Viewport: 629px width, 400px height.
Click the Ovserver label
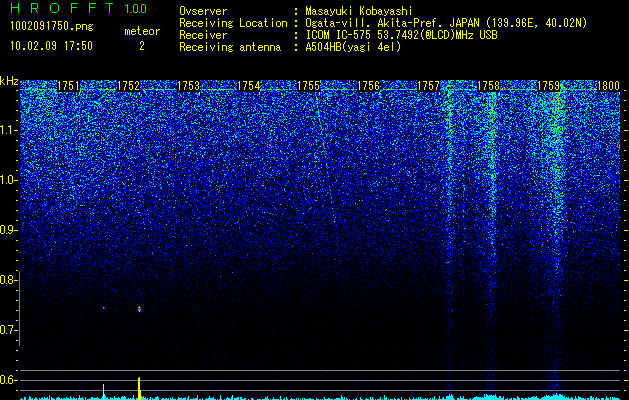(x=203, y=11)
